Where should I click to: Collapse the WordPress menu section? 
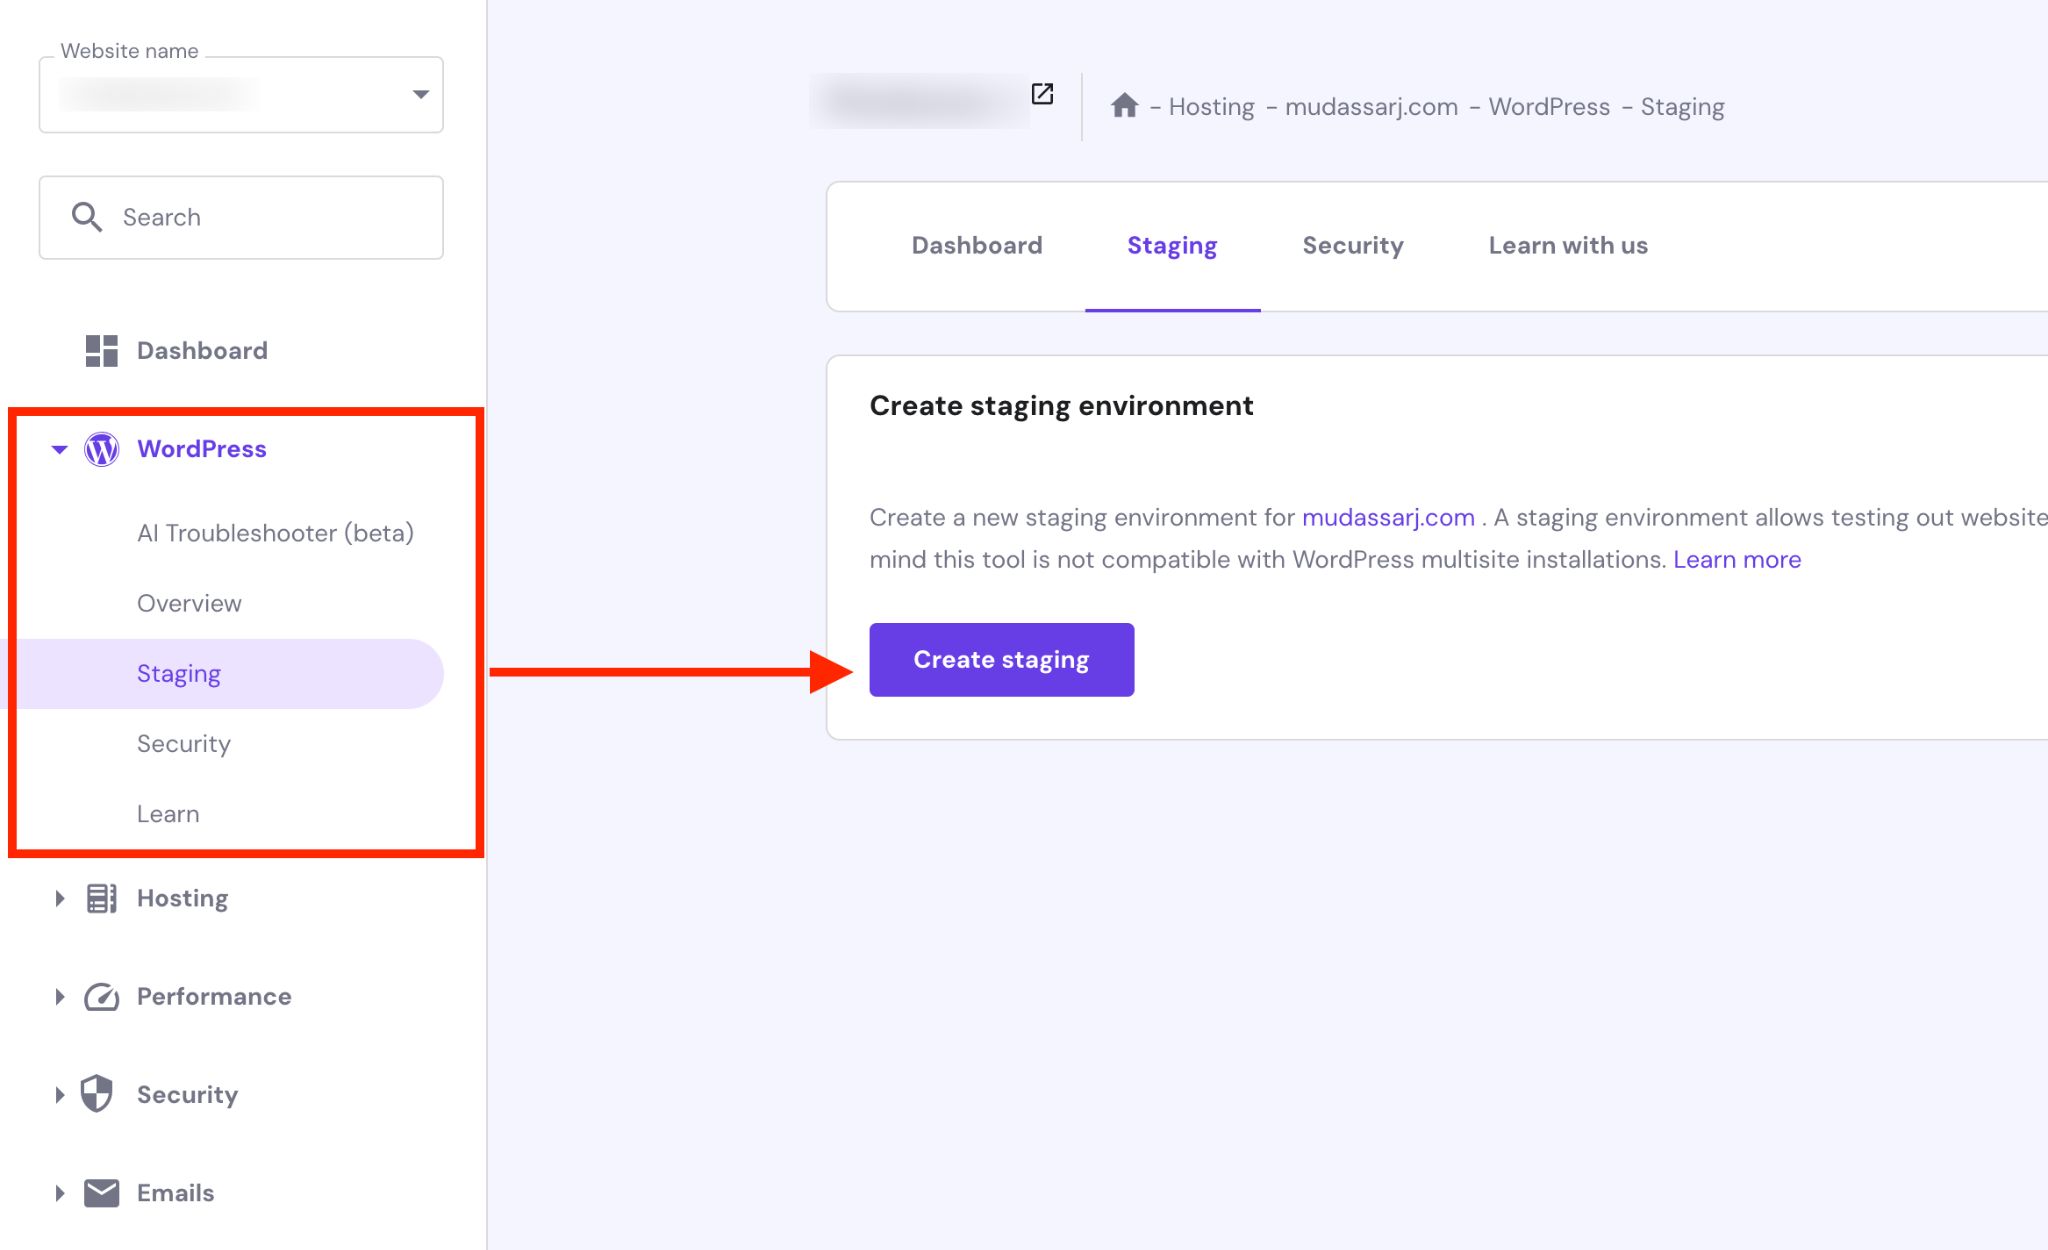(59, 449)
